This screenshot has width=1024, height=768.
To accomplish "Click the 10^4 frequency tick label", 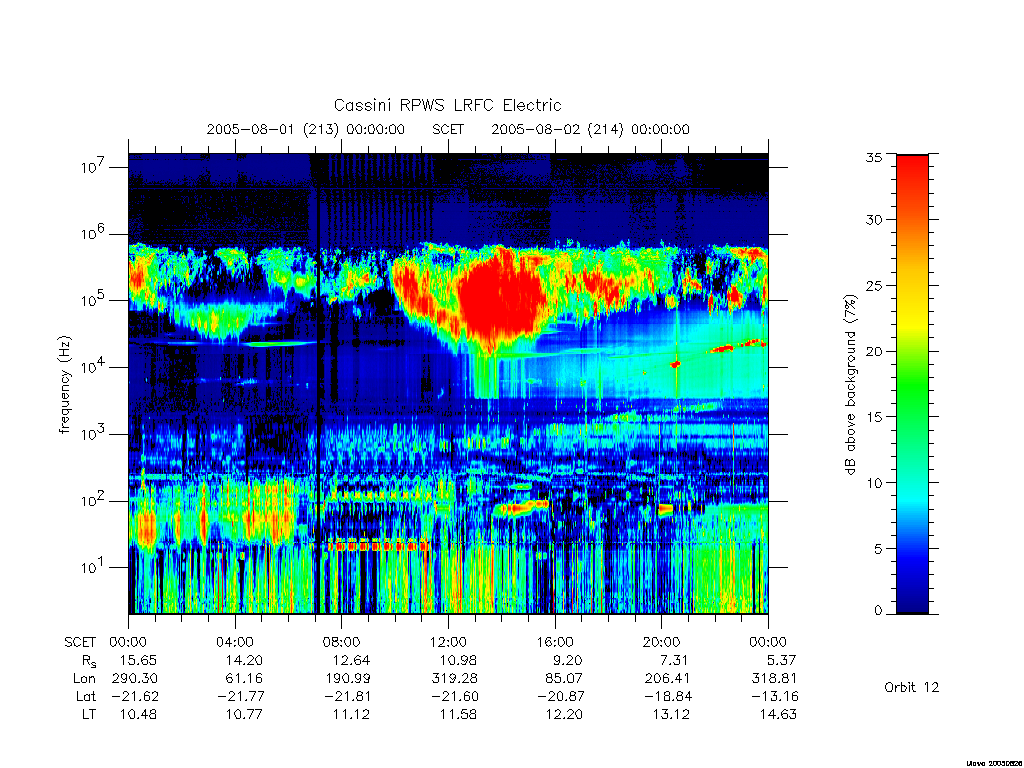I will point(93,366).
